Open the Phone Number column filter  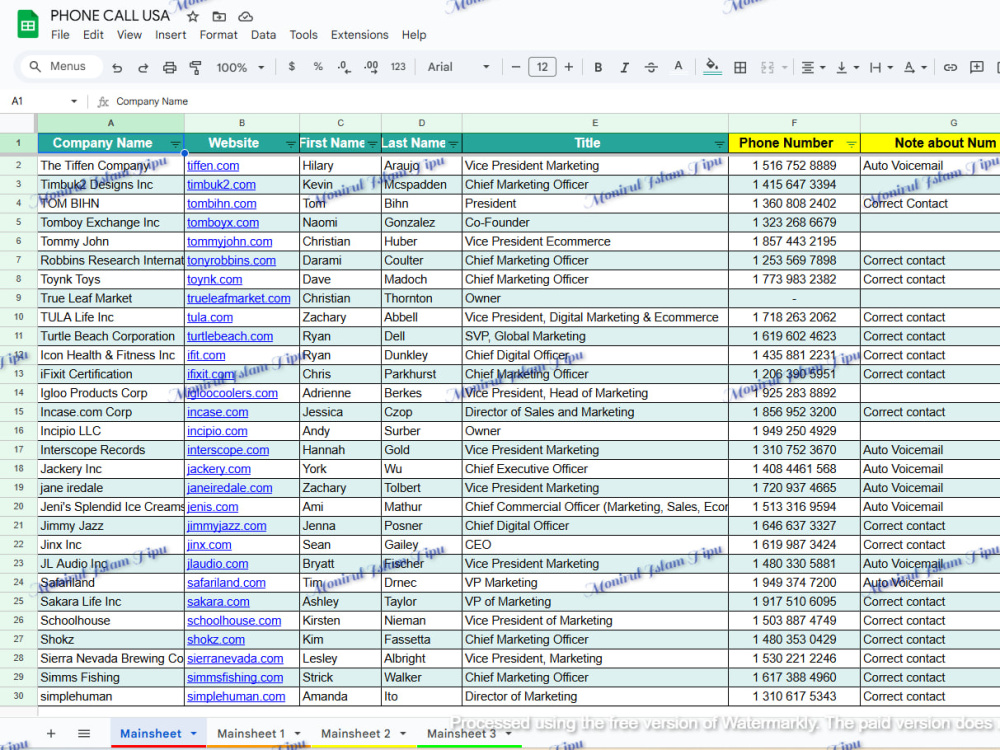[851, 144]
